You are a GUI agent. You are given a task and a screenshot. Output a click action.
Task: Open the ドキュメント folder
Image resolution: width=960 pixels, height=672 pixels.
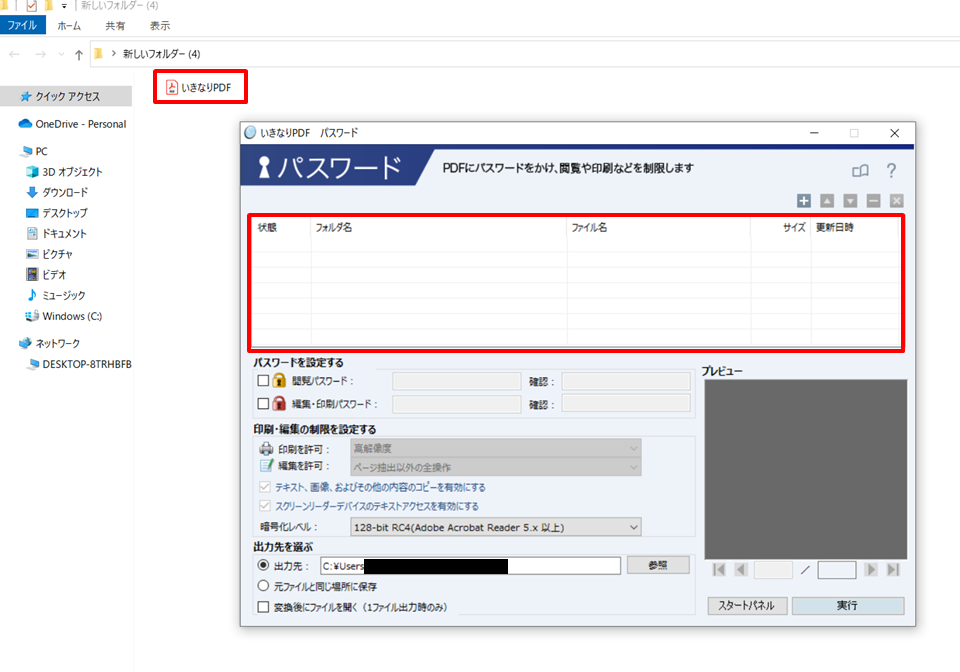tap(57, 233)
